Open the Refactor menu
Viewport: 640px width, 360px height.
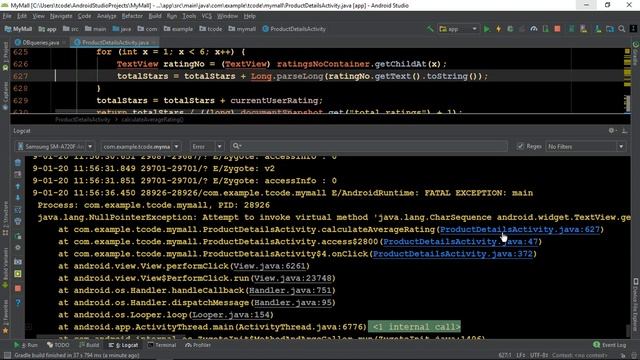[132, 16]
